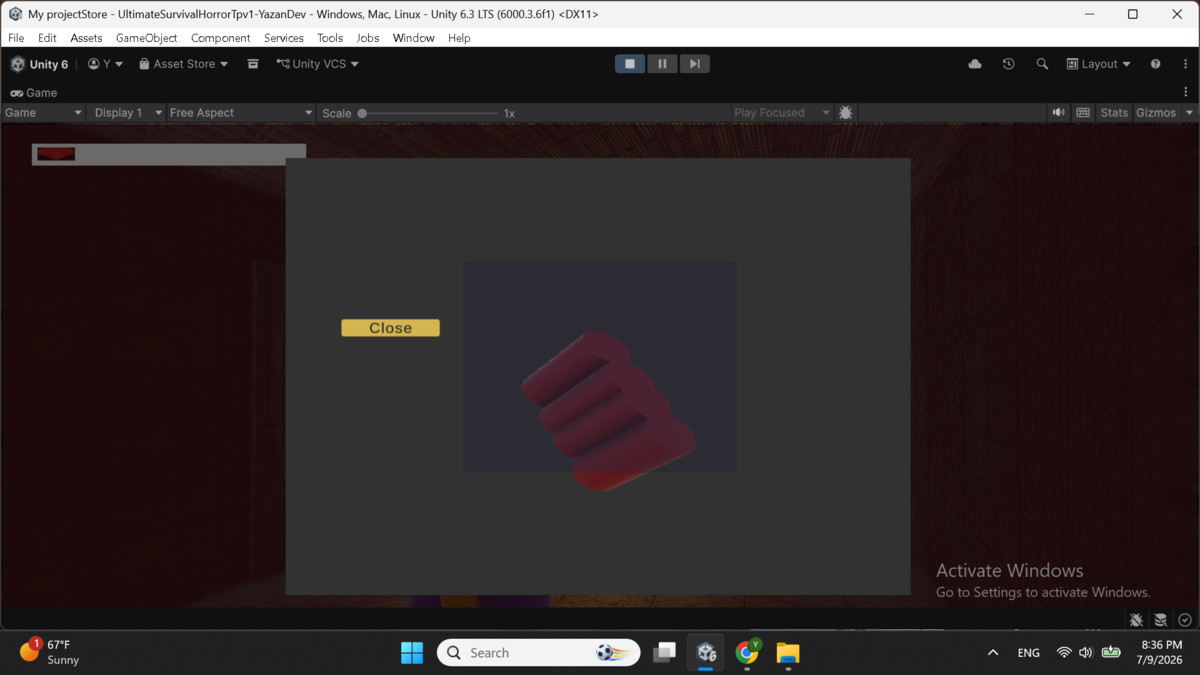The height and width of the screenshot is (675, 1200).
Task: Open the Jobs menu
Action: click(368, 38)
